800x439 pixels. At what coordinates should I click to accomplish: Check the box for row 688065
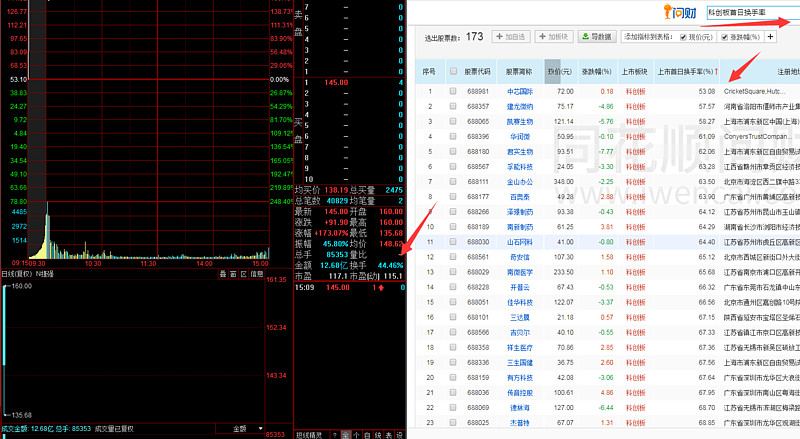point(453,121)
